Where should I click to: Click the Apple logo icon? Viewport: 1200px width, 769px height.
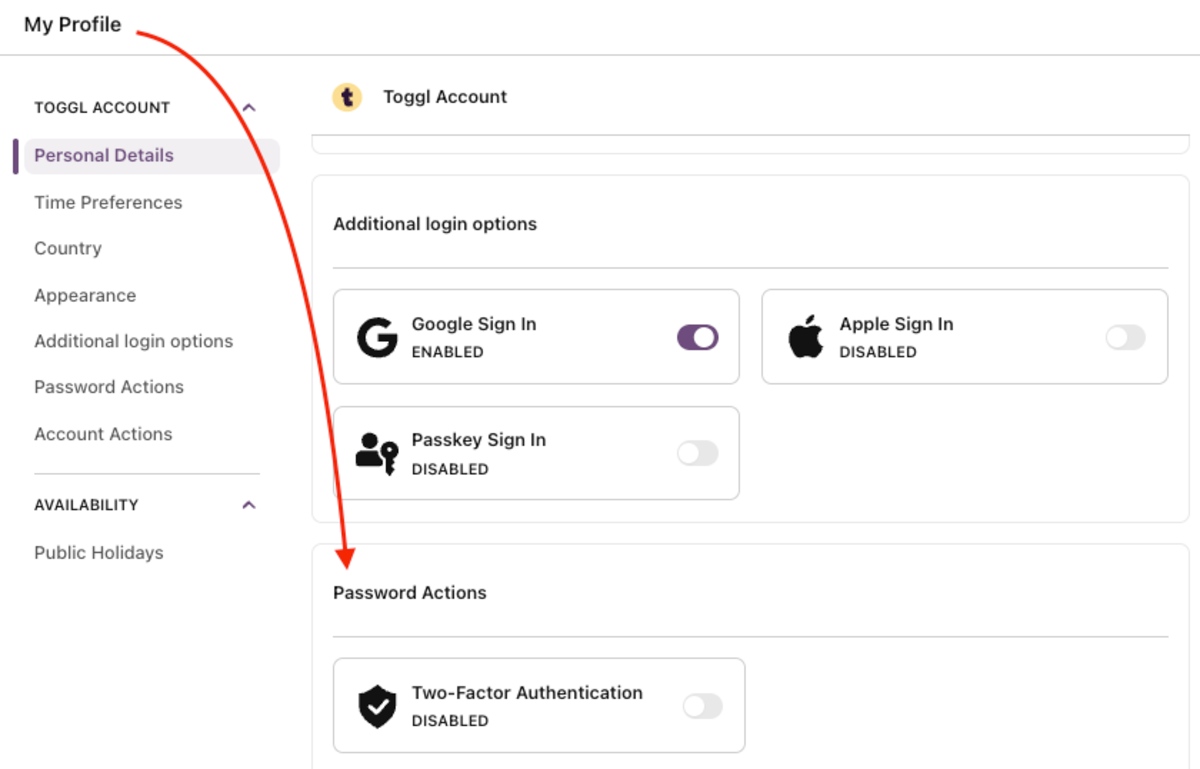point(805,336)
